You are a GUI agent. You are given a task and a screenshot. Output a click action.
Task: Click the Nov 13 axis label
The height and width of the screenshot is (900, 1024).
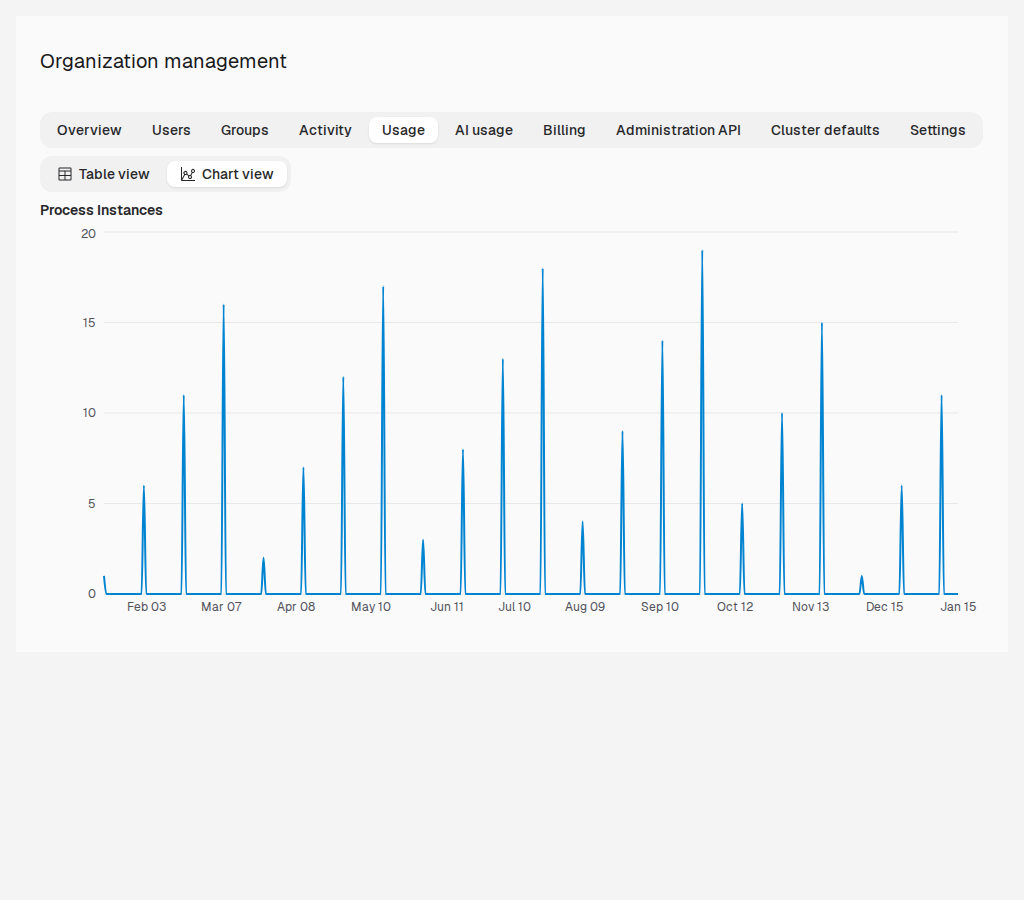[x=810, y=607]
